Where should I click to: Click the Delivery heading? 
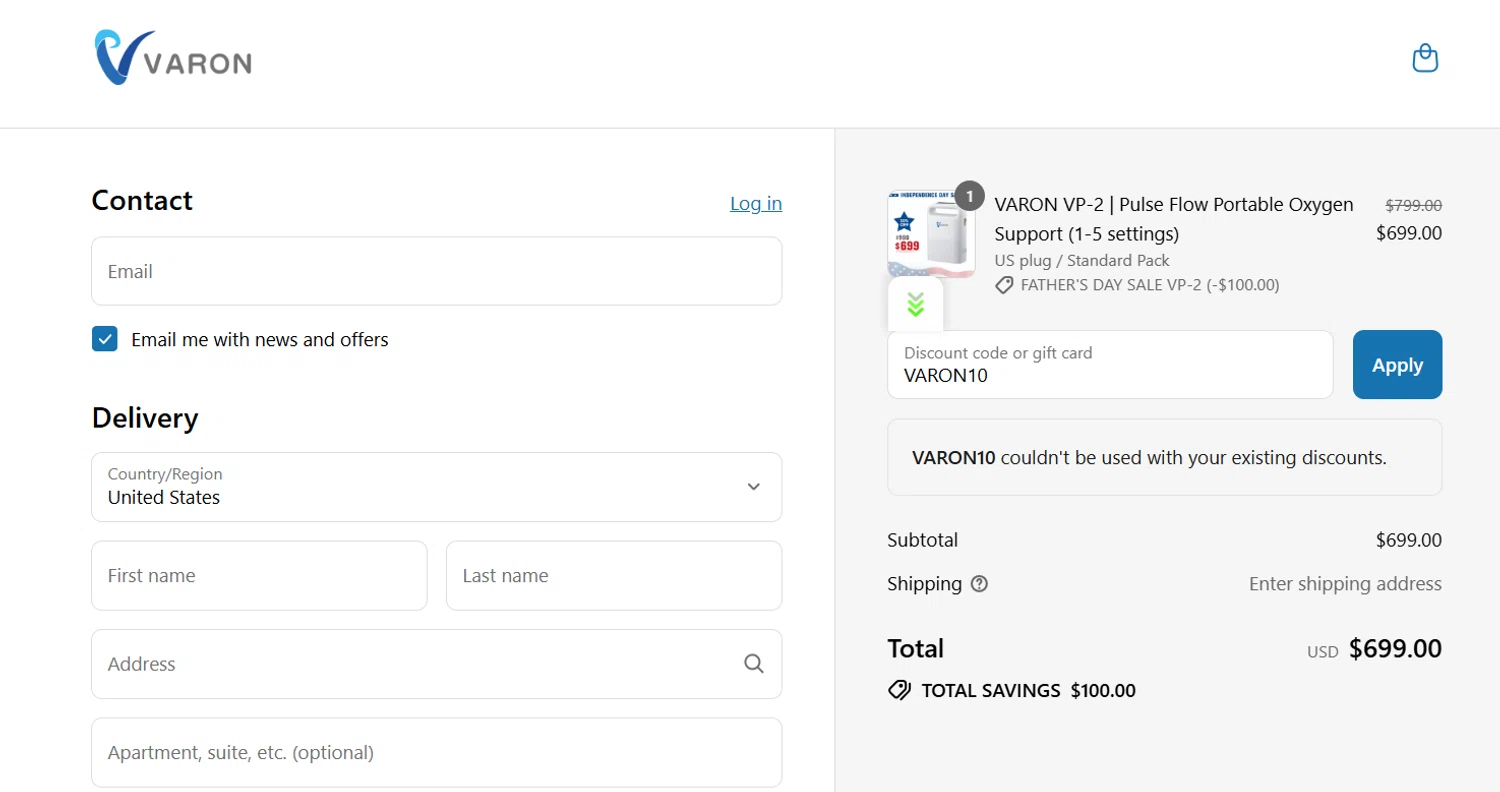pos(145,418)
